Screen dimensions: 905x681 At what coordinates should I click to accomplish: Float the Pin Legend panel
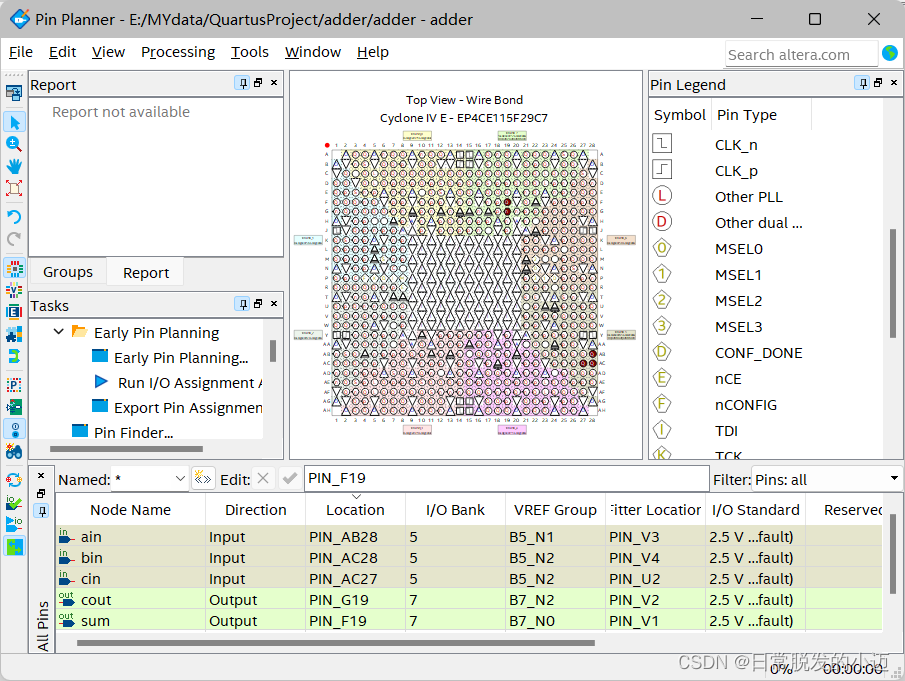(x=878, y=83)
